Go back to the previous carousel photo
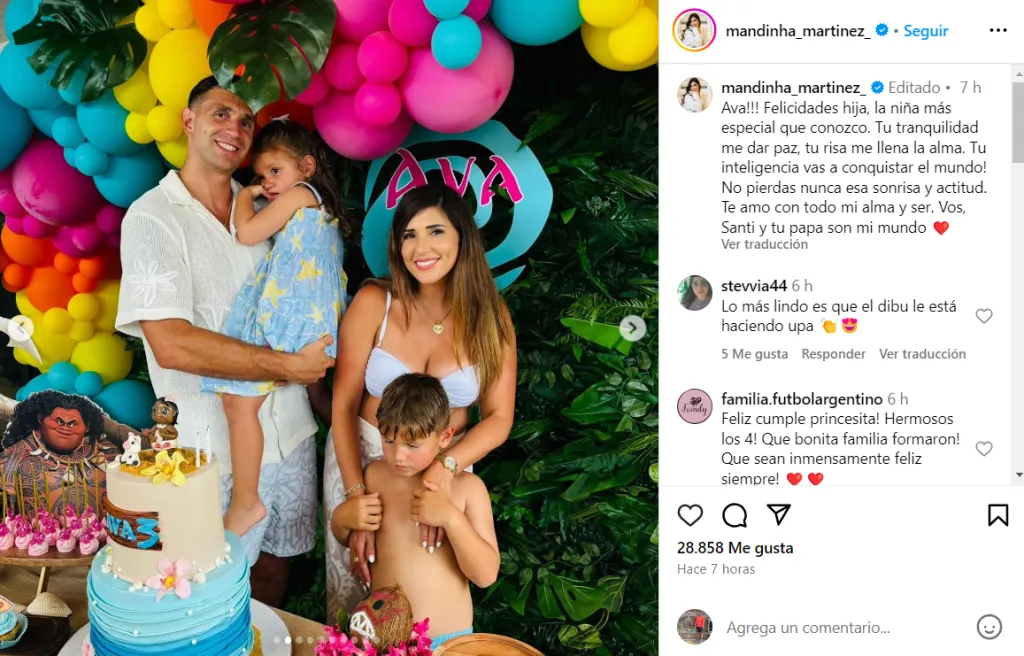 click(x=20, y=328)
